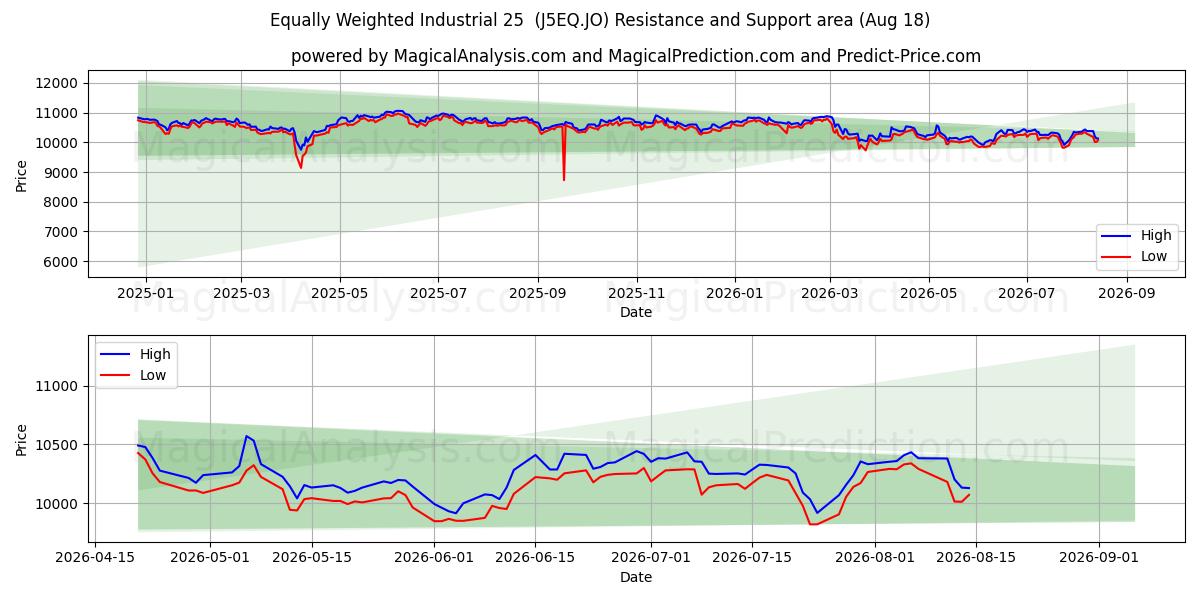Click the 10000 tick on the lower price axis
Screen dimensions: 1200x600
click(58, 504)
